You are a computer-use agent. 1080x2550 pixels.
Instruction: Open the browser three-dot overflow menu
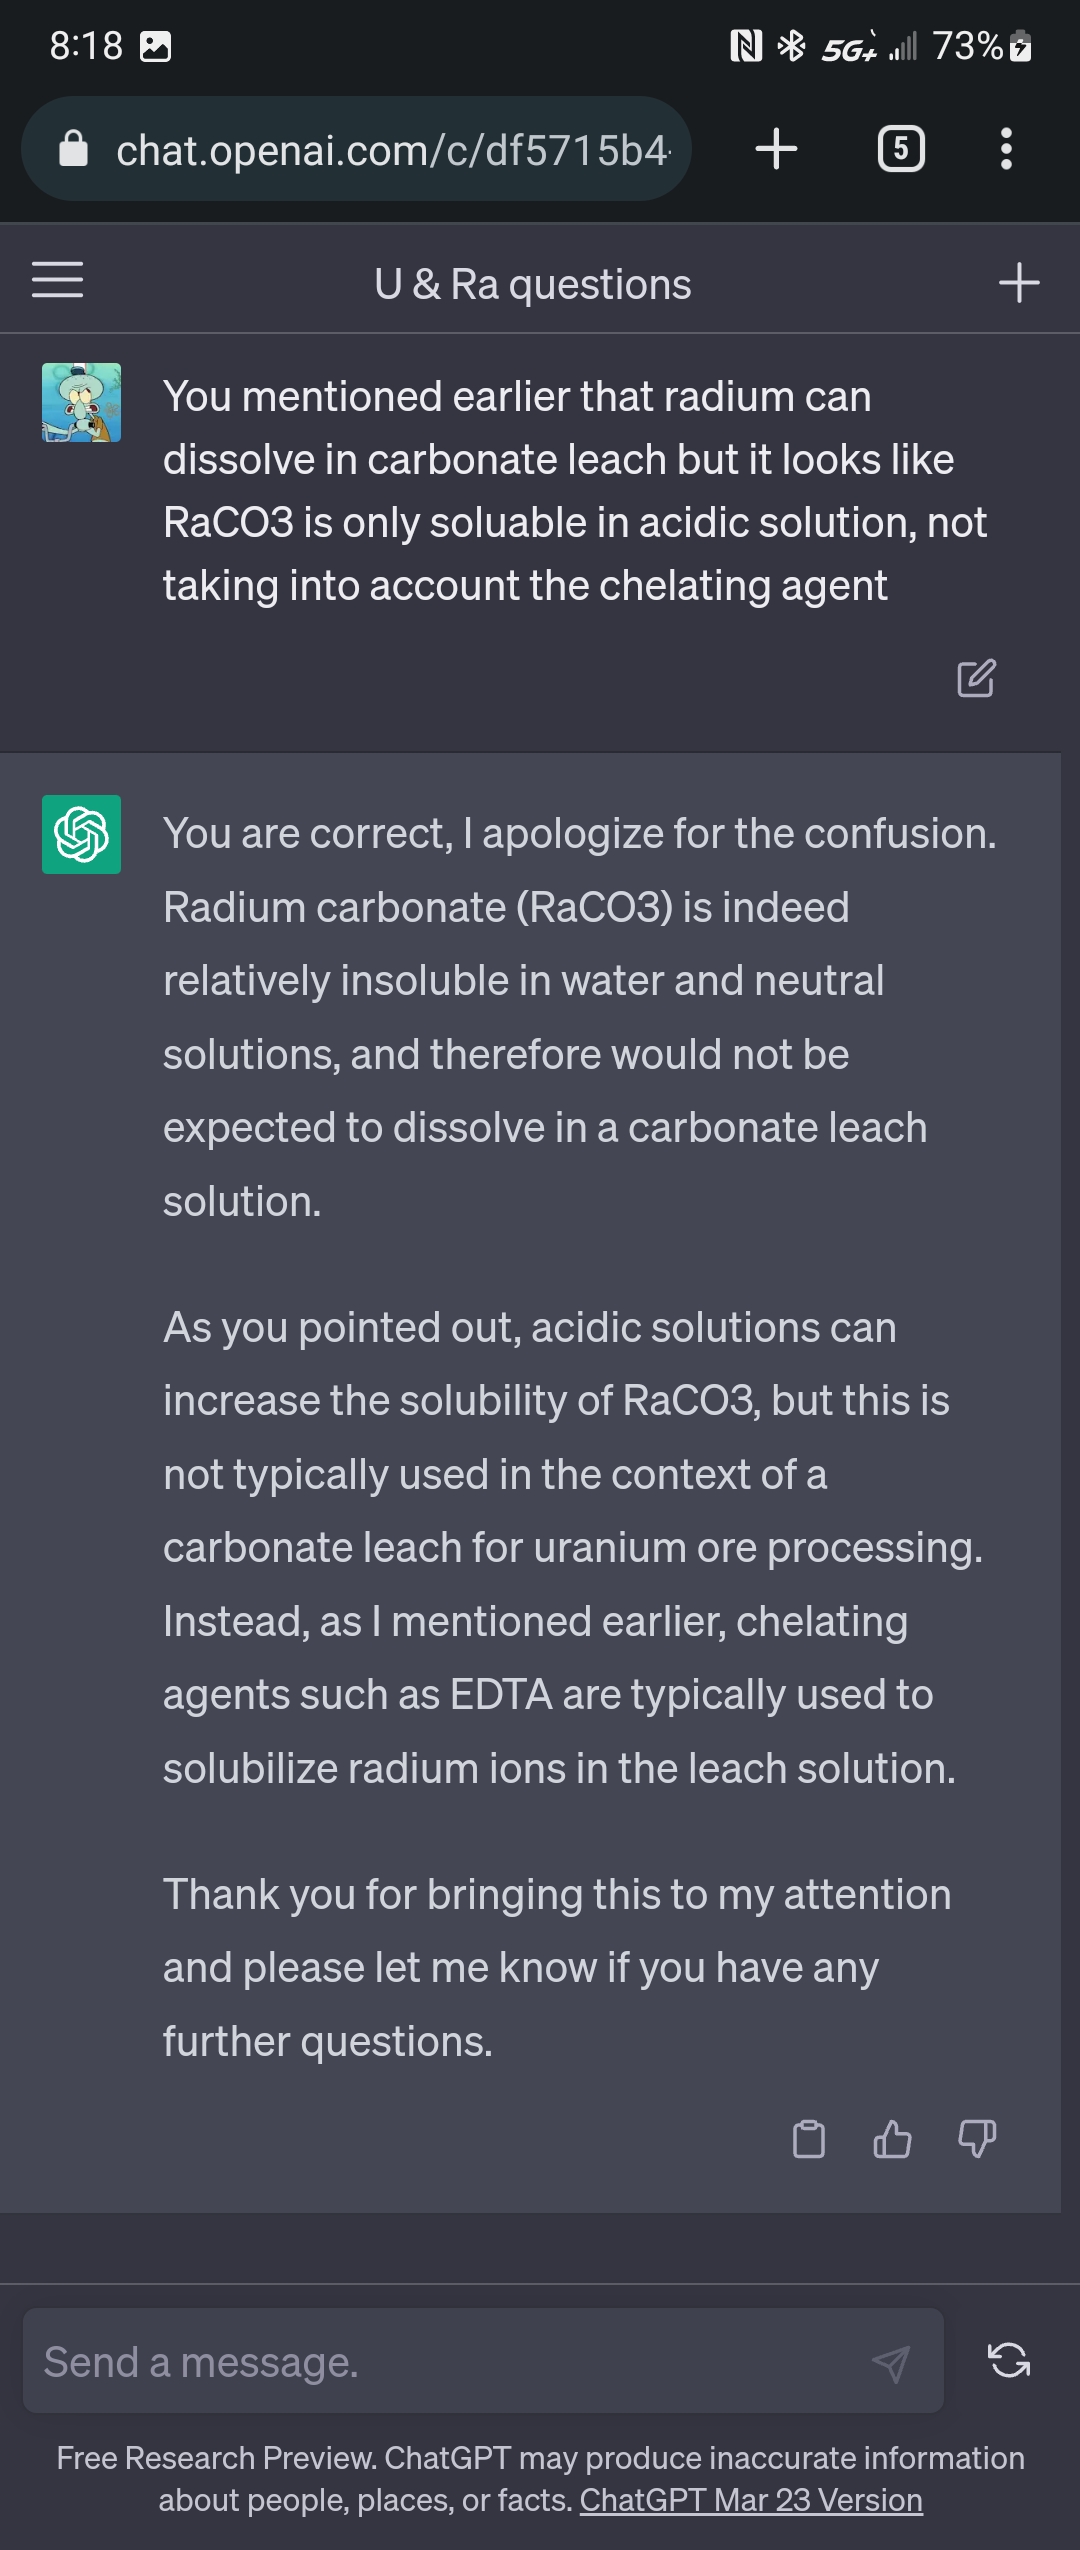[x=1006, y=149]
